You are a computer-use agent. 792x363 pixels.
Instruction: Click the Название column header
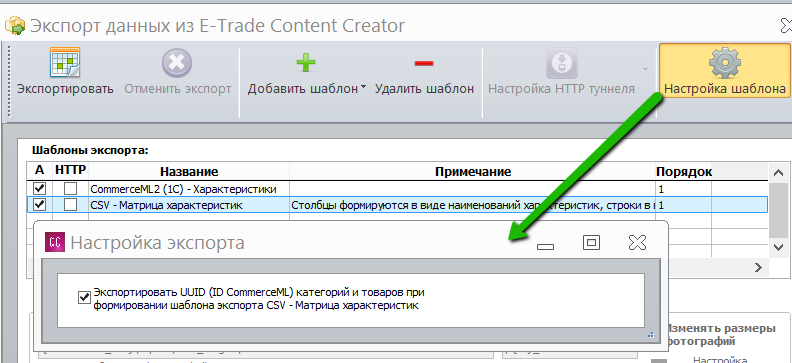(189, 172)
